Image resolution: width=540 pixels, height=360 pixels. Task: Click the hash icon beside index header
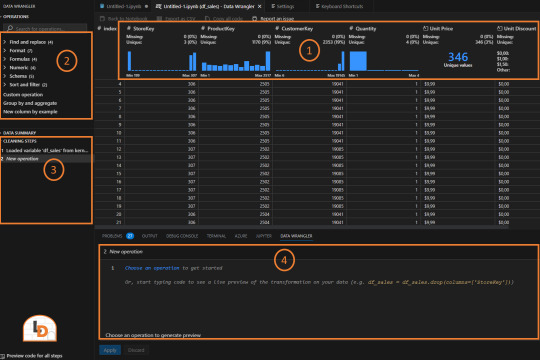[x=99, y=28]
